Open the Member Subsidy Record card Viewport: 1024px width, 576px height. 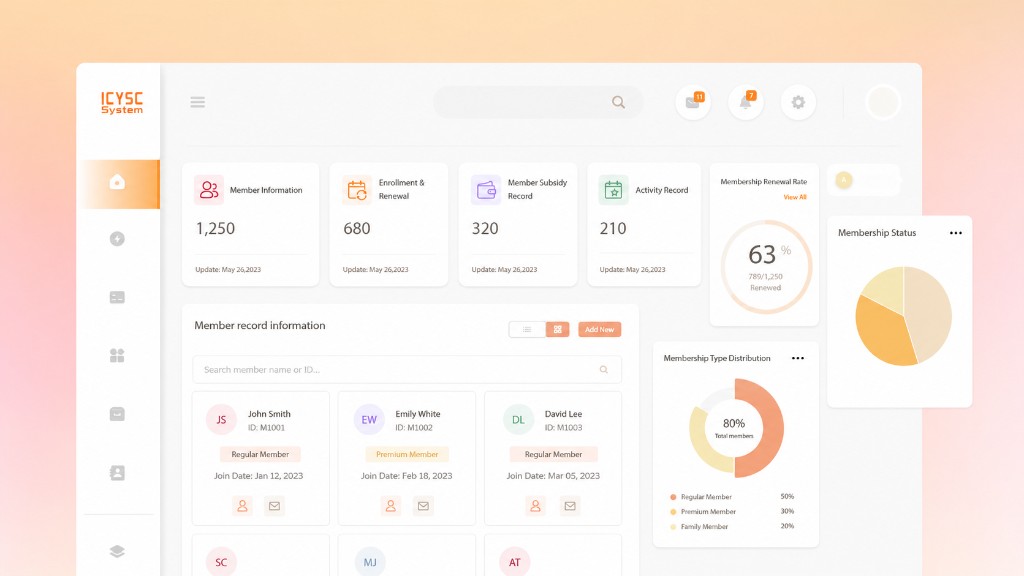pyautogui.click(x=518, y=224)
